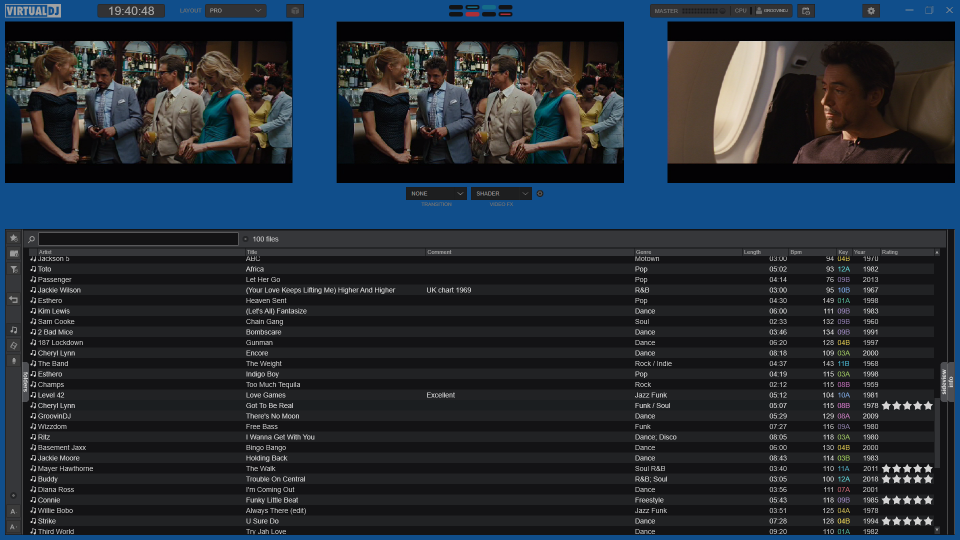Screen dimensions: 960x540
Task: Open the Transition NONE dropdown
Action: [436, 193]
